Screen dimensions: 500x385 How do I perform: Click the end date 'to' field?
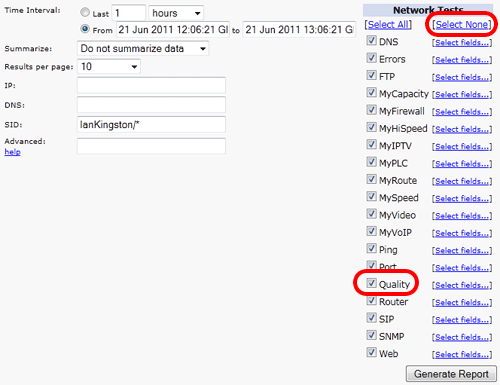click(299, 30)
